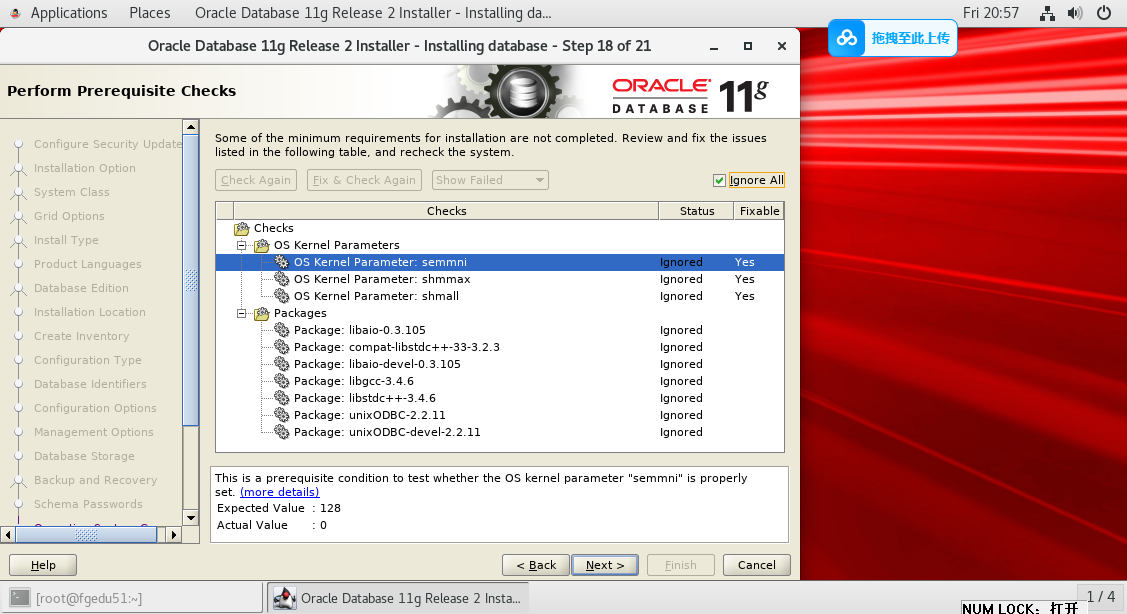This screenshot has width=1127, height=614.
Task: Click the gear icon for compat-libstdc++-33-3.2.3
Action: coord(282,347)
